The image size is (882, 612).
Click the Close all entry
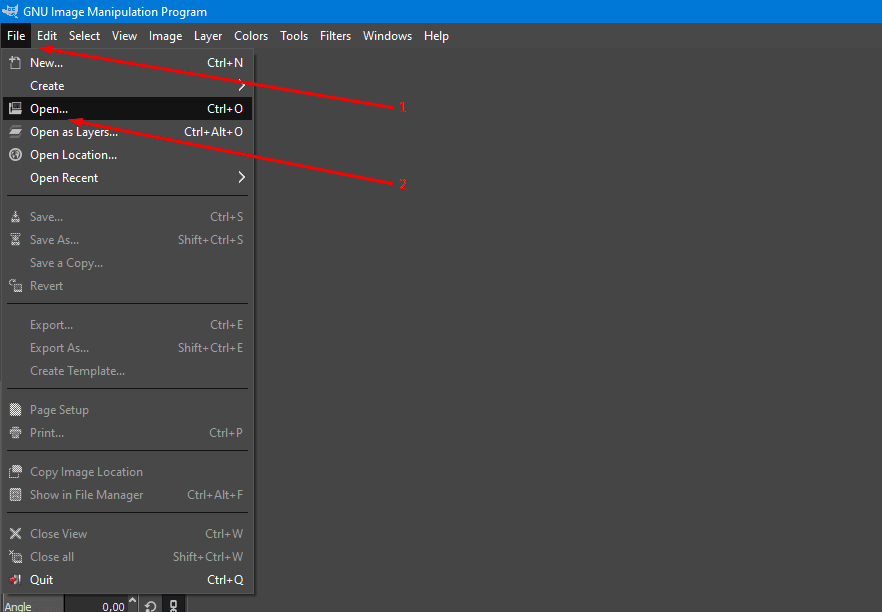pos(127,557)
